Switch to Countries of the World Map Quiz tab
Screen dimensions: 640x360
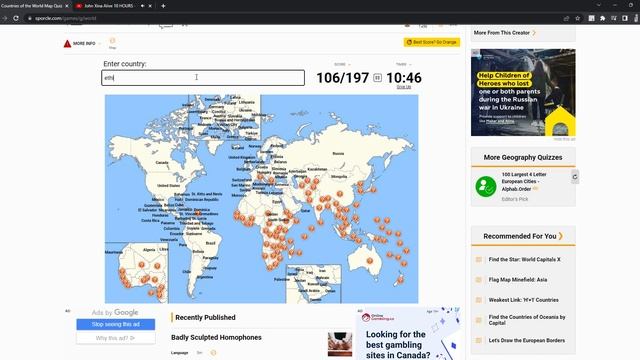[x=32, y=6]
